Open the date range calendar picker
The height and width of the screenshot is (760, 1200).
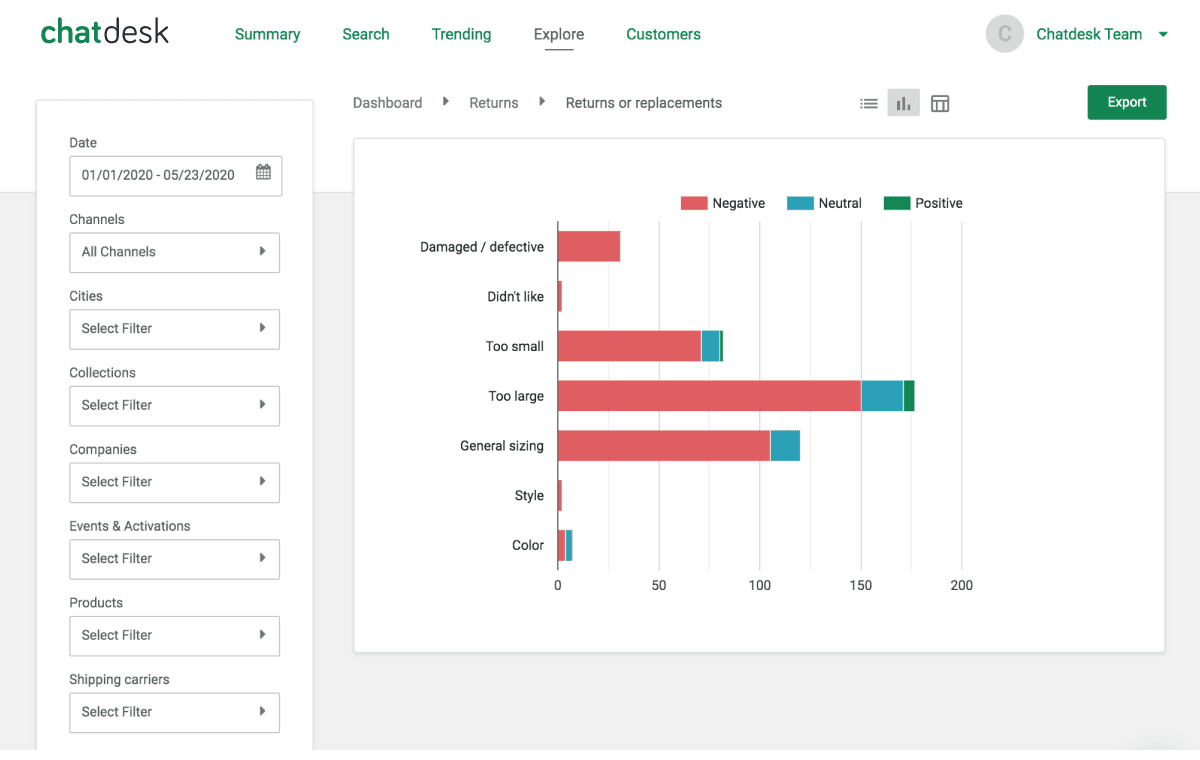(263, 173)
